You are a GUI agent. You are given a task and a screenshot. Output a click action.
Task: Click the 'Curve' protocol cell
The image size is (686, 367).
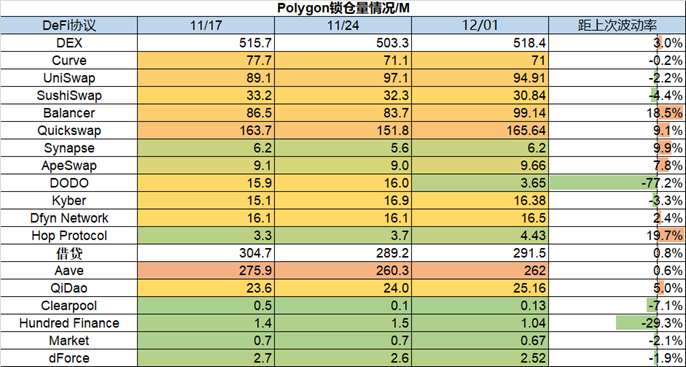point(69,60)
